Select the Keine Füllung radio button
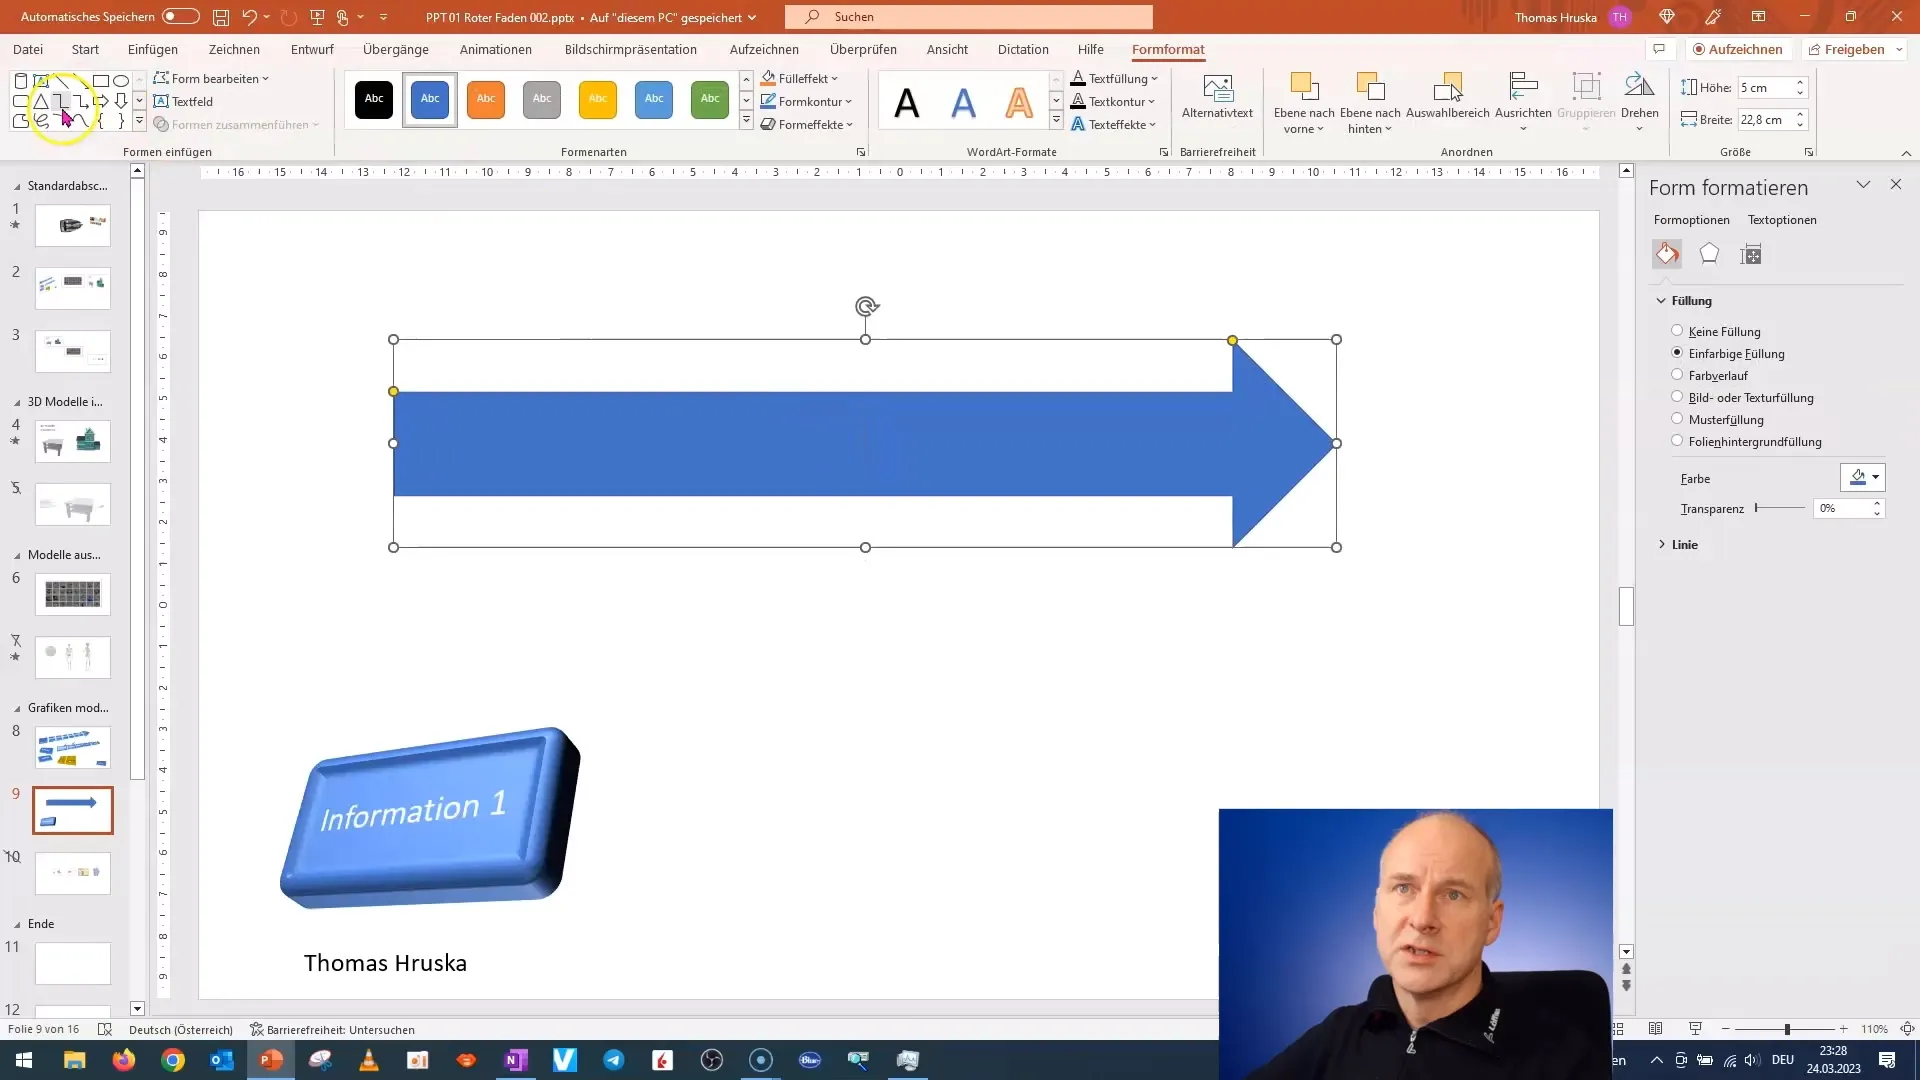The image size is (1920, 1080). point(1676,331)
